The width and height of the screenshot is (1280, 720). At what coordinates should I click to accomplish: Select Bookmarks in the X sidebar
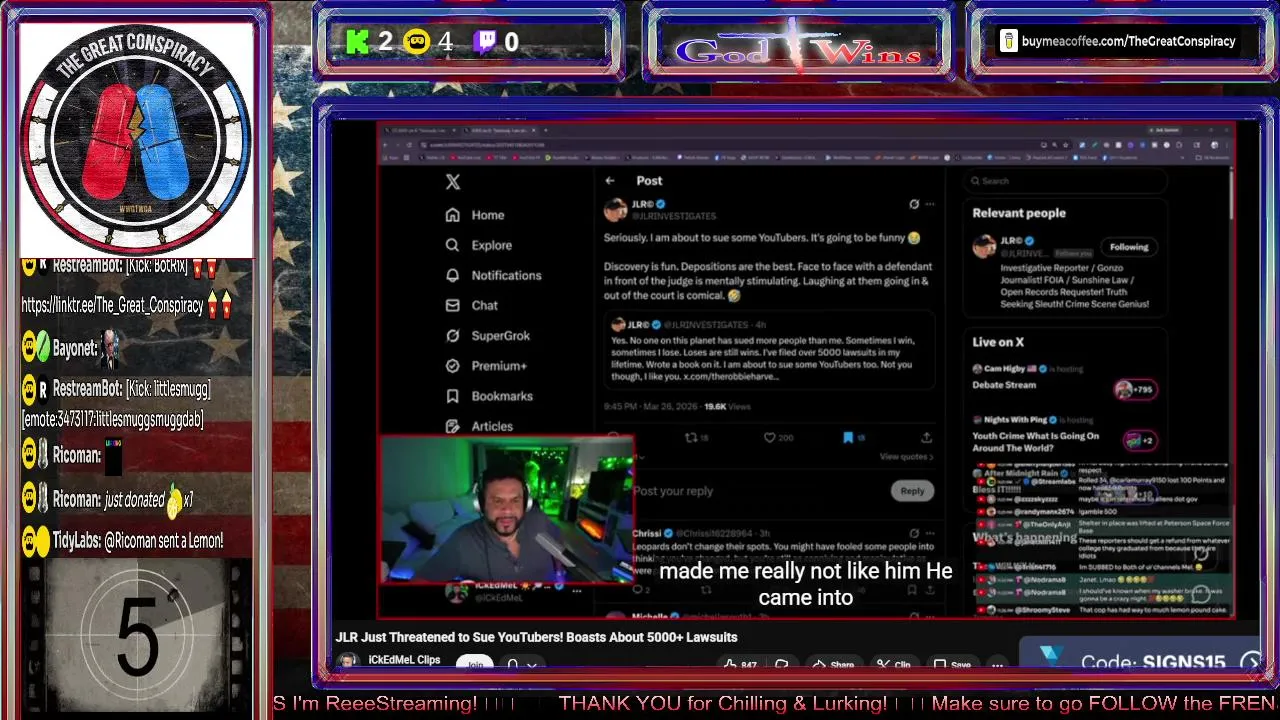(x=489, y=396)
